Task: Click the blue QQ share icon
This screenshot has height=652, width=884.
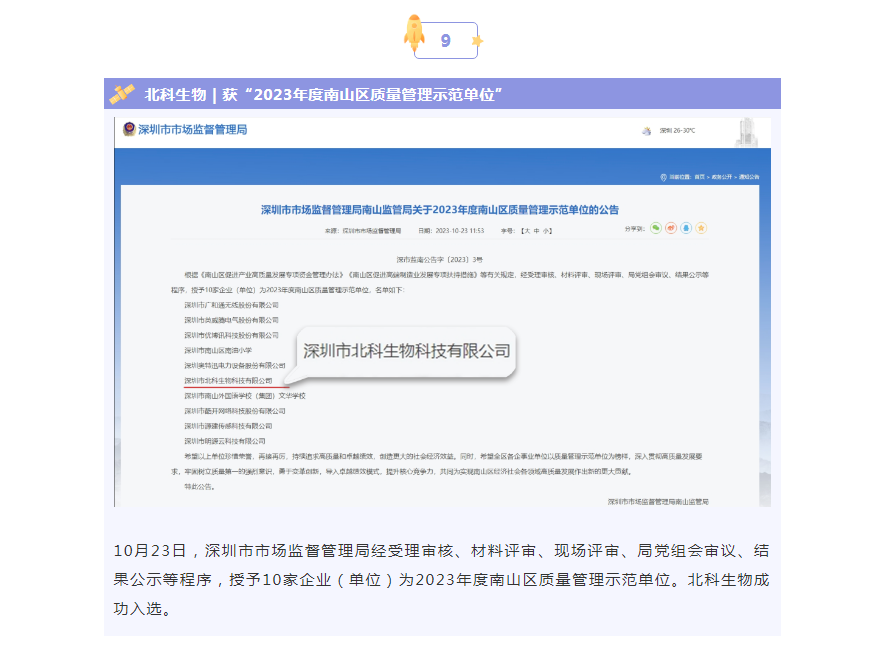Action: [686, 228]
